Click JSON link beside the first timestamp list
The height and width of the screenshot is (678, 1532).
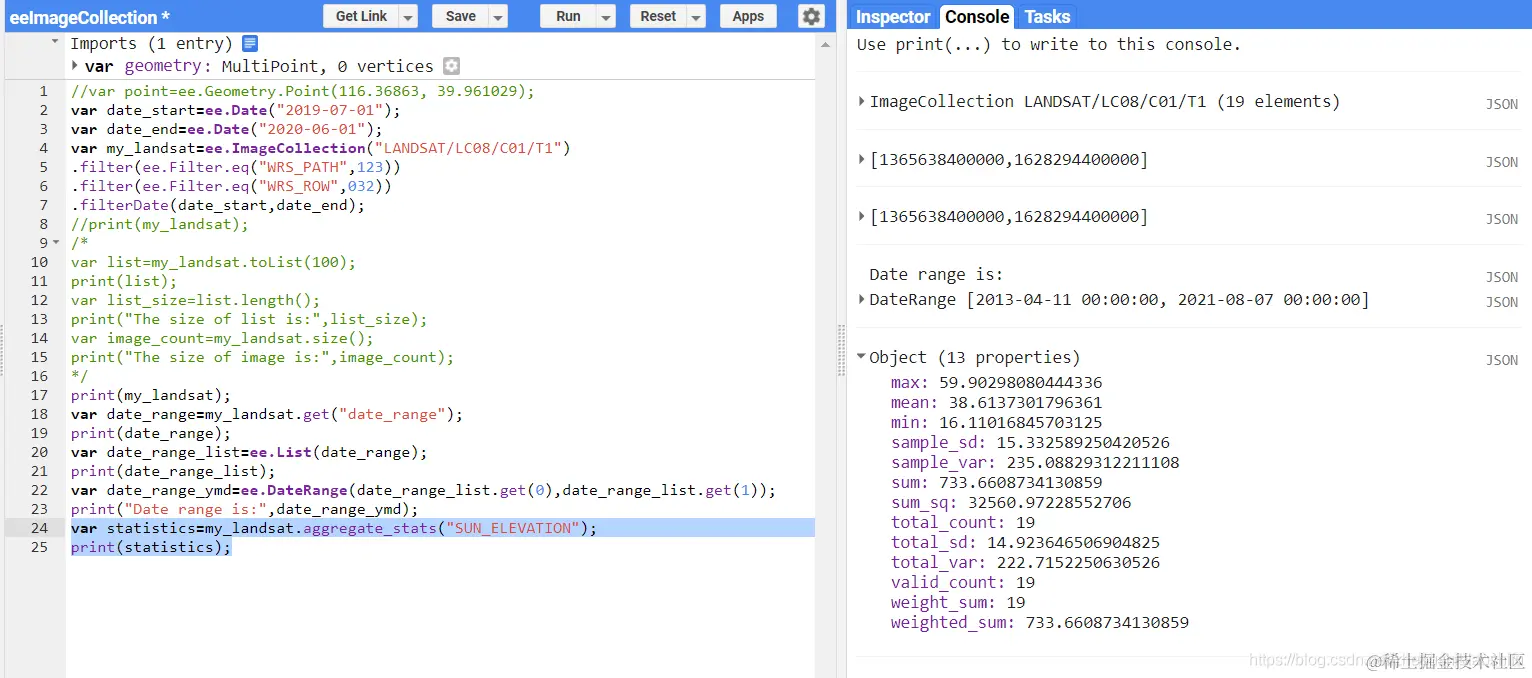(1501, 162)
